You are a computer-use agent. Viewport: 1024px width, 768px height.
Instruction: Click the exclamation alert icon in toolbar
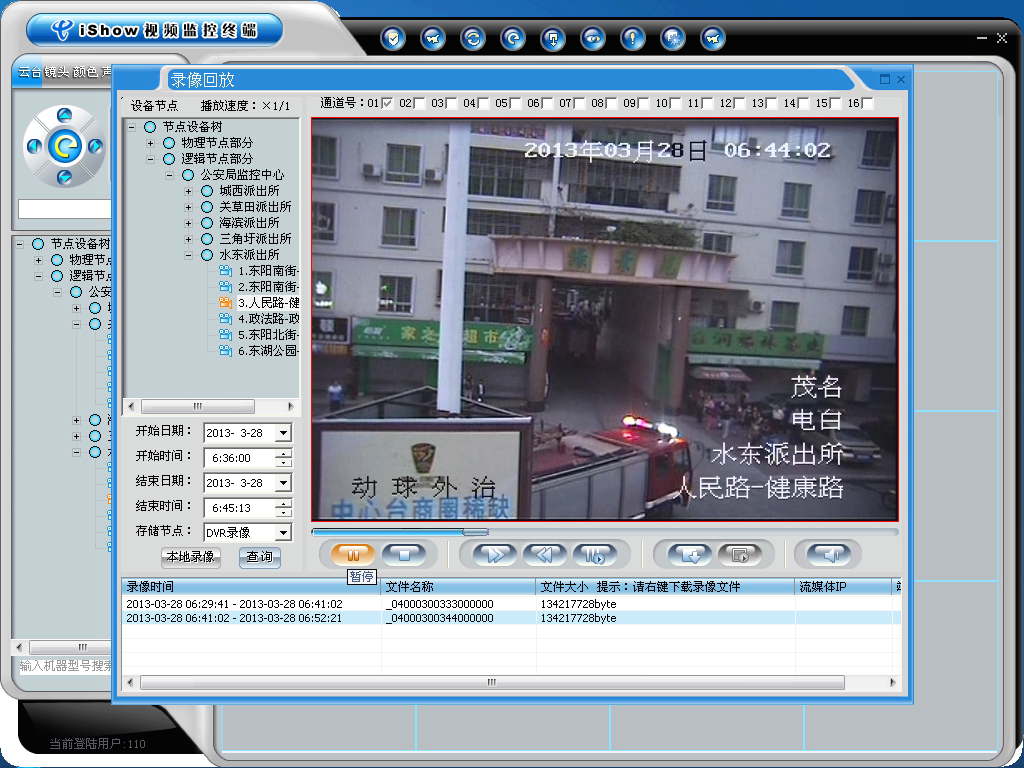click(632, 38)
